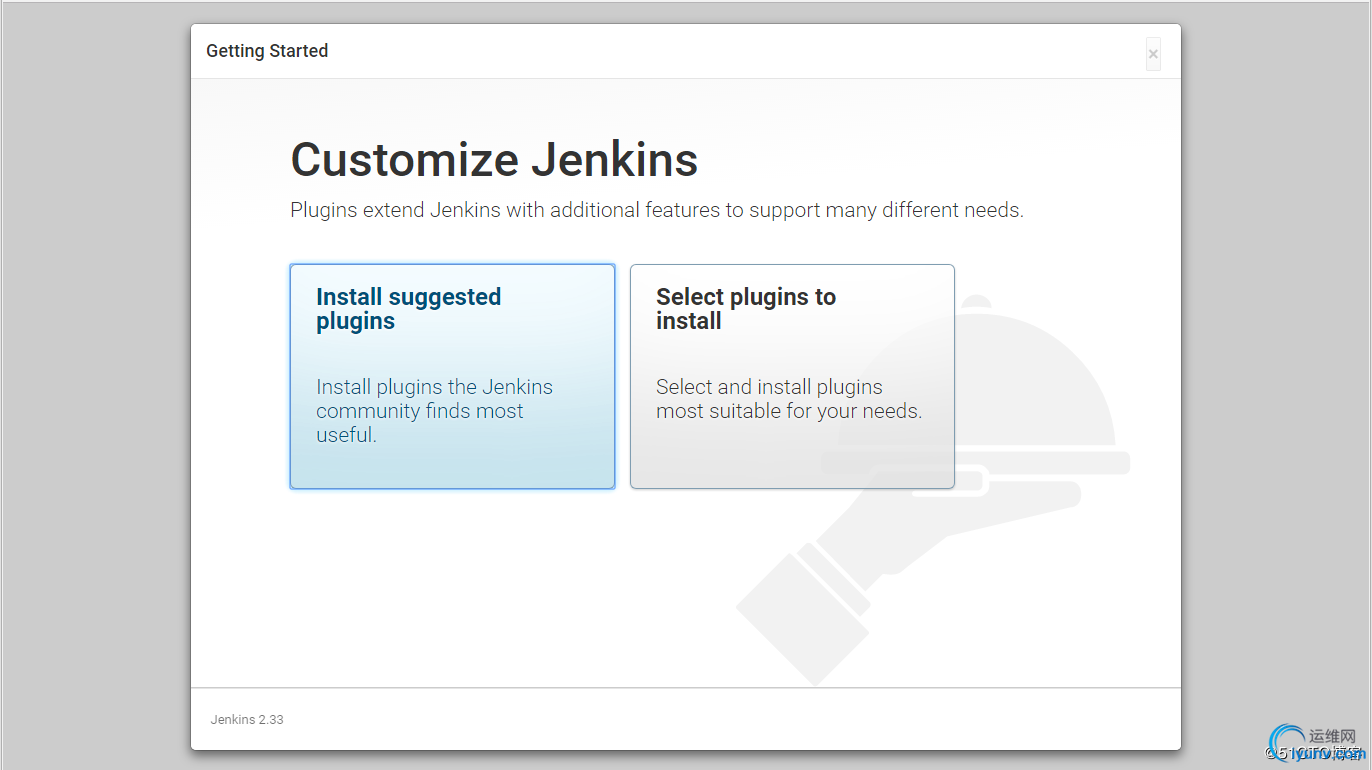Close the Getting Started dialog

(x=1153, y=54)
